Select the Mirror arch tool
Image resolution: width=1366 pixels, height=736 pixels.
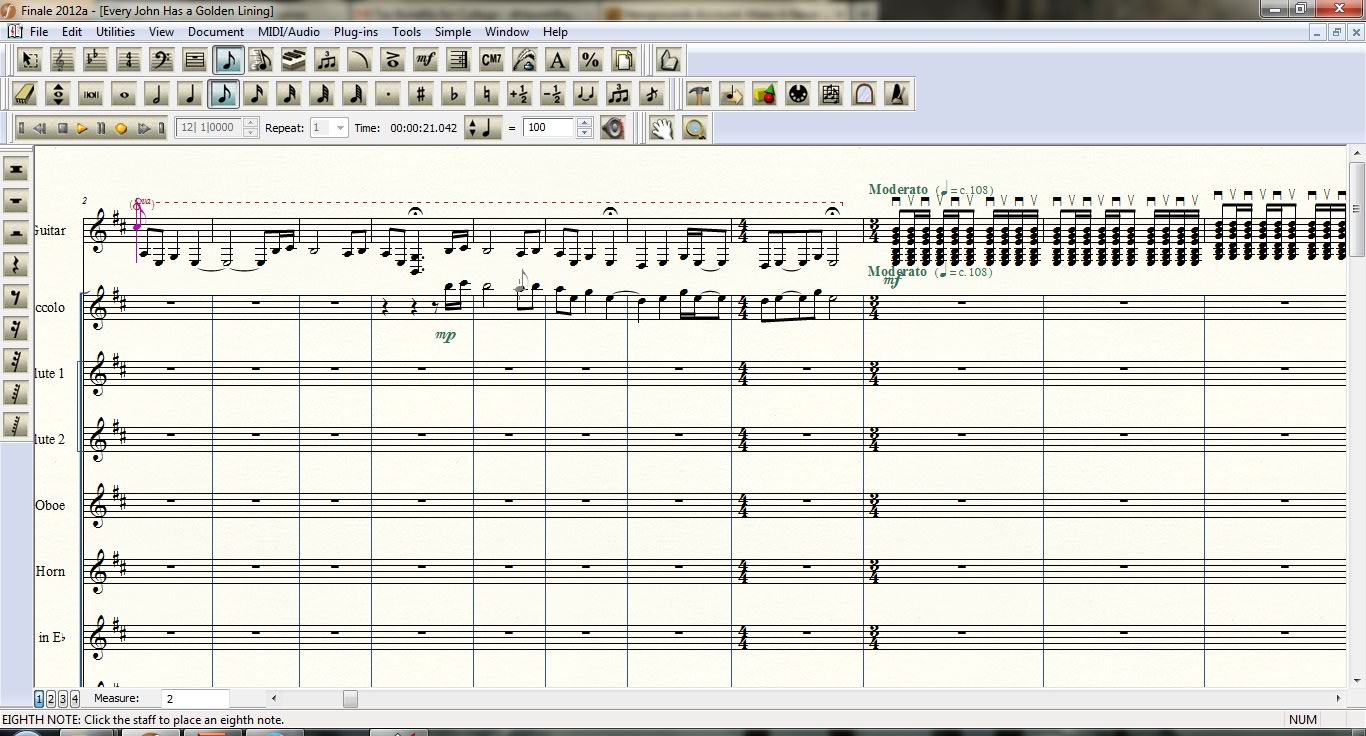coord(864,94)
